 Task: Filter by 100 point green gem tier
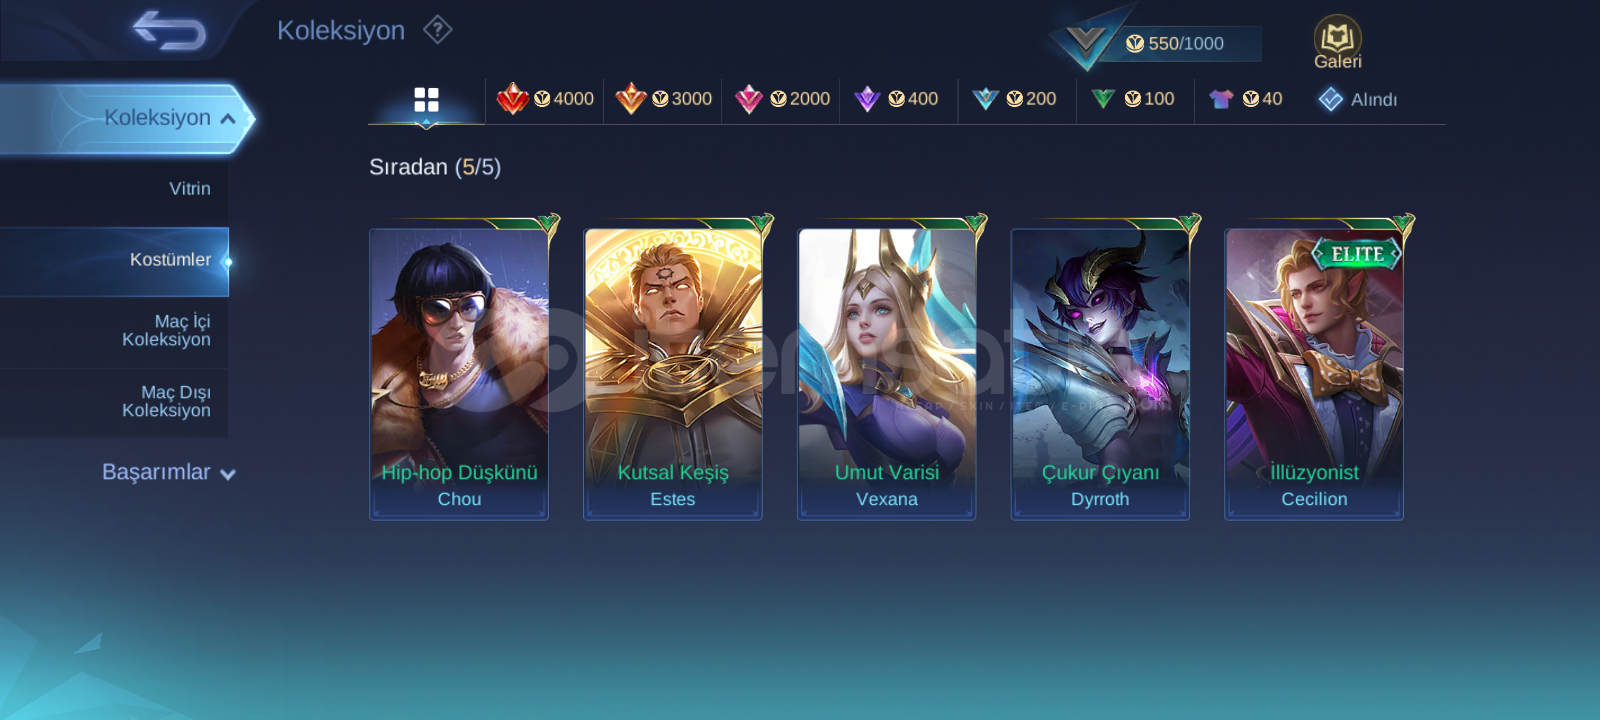pos(1133,99)
